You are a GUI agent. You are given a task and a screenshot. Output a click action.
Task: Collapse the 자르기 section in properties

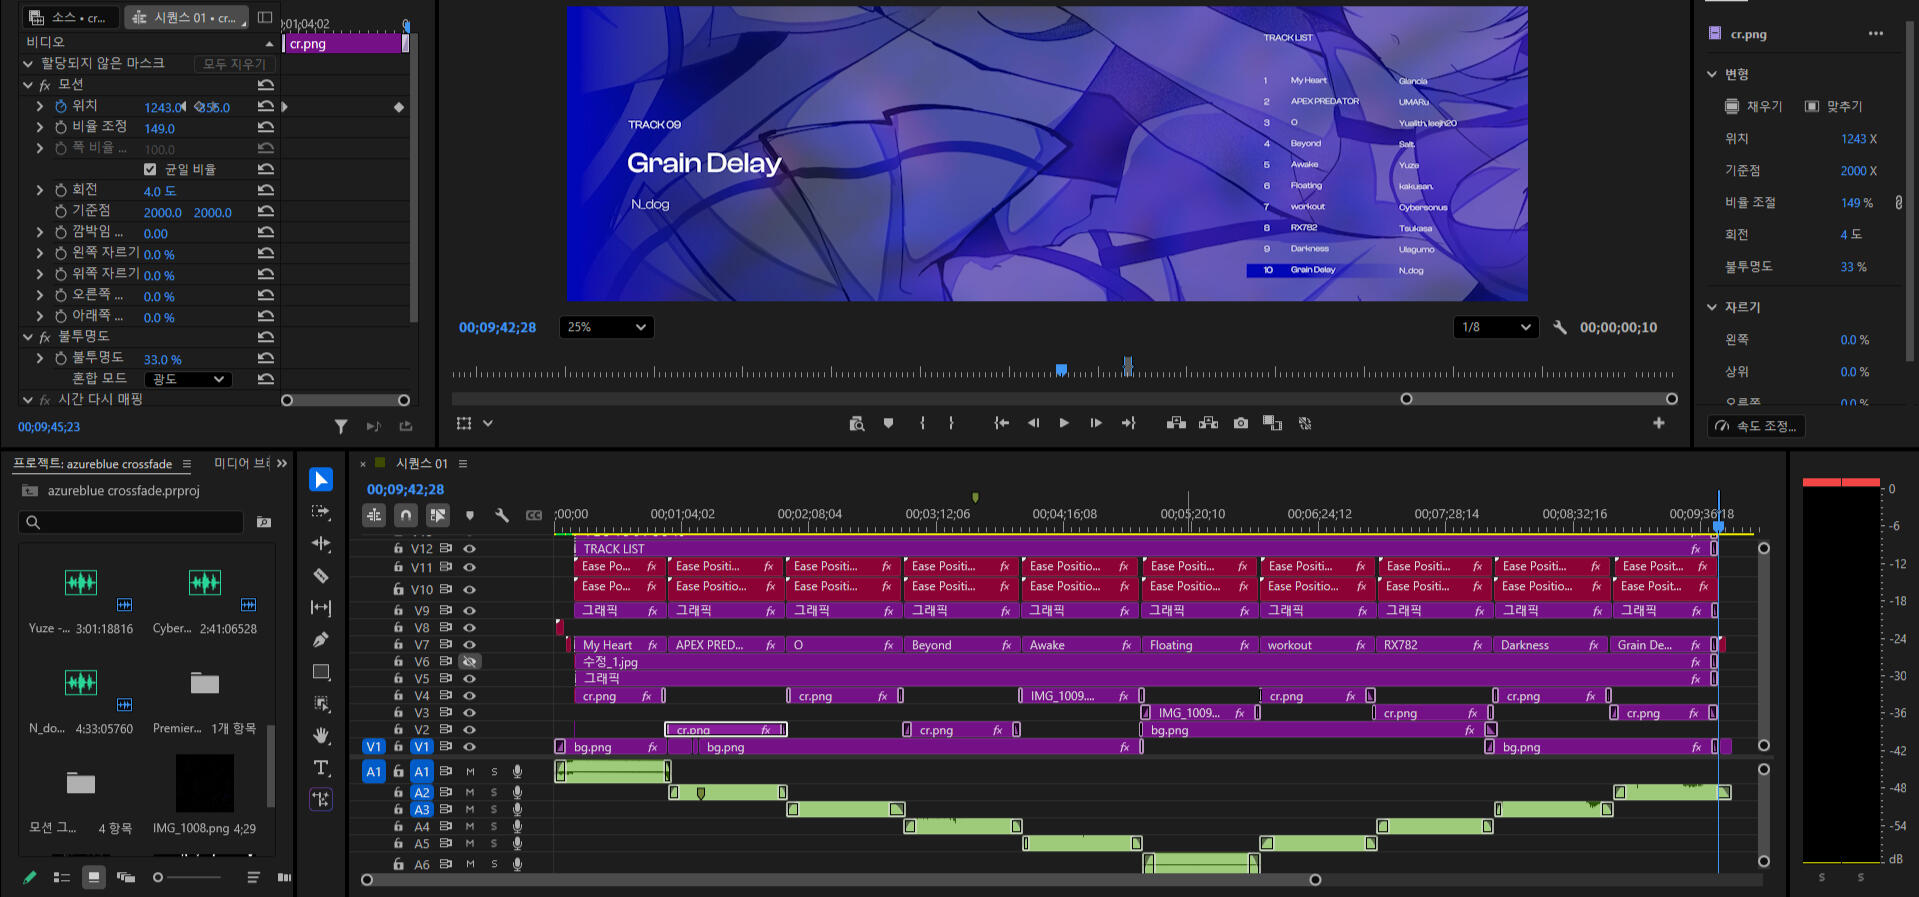[x=1712, y=307]
